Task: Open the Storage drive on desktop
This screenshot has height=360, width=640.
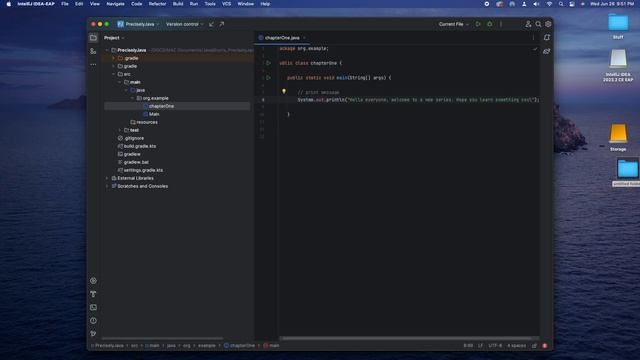Action: tap(618, 138)
